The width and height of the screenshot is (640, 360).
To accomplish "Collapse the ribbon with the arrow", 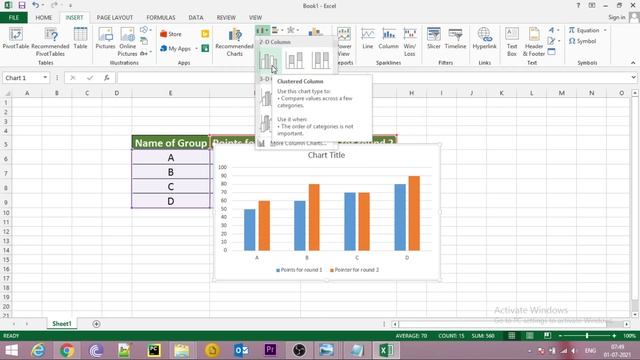I will 633,62.
